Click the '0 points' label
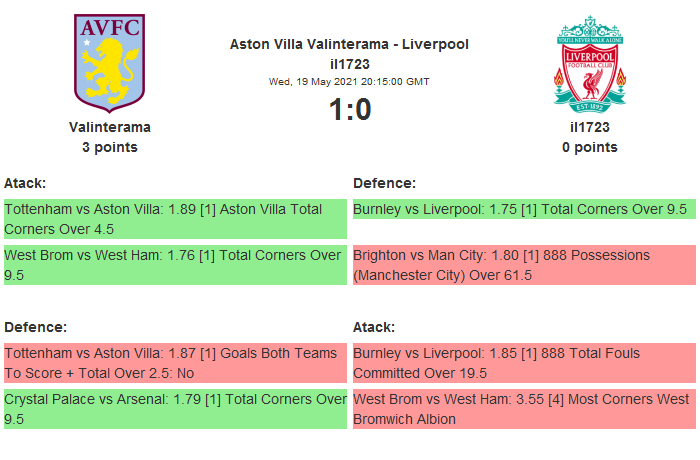 pos(590,147)
